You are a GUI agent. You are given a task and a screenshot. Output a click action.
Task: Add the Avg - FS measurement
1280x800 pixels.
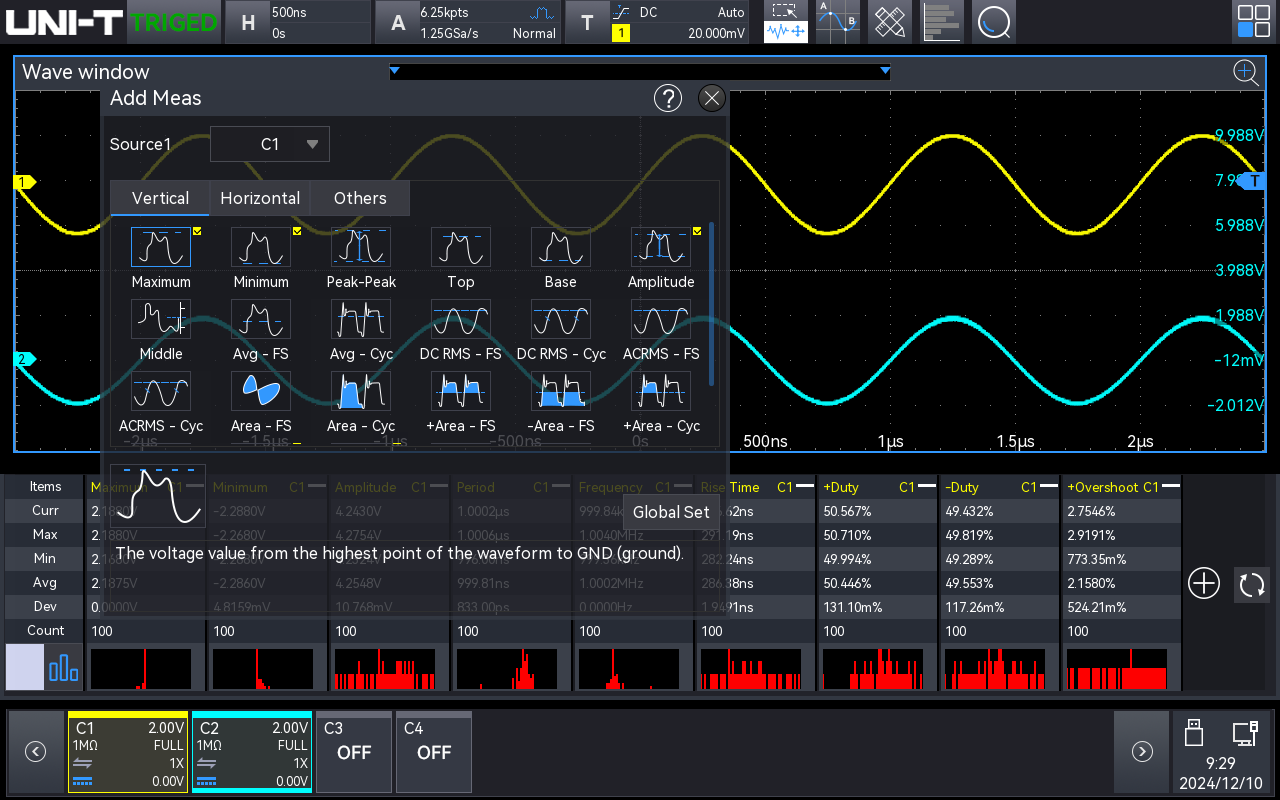[x=261, y=319]
